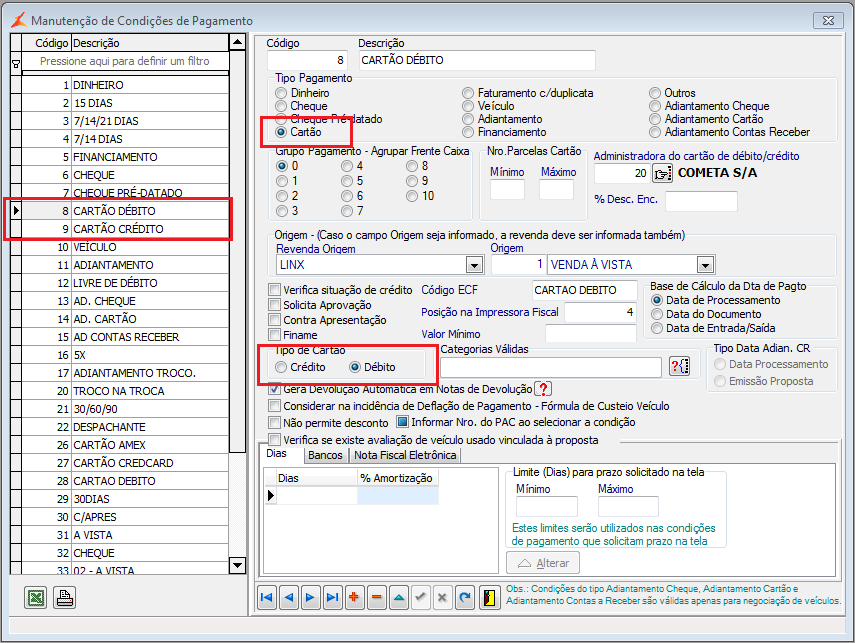Select Dinheiro payment type

click(302, 93)
